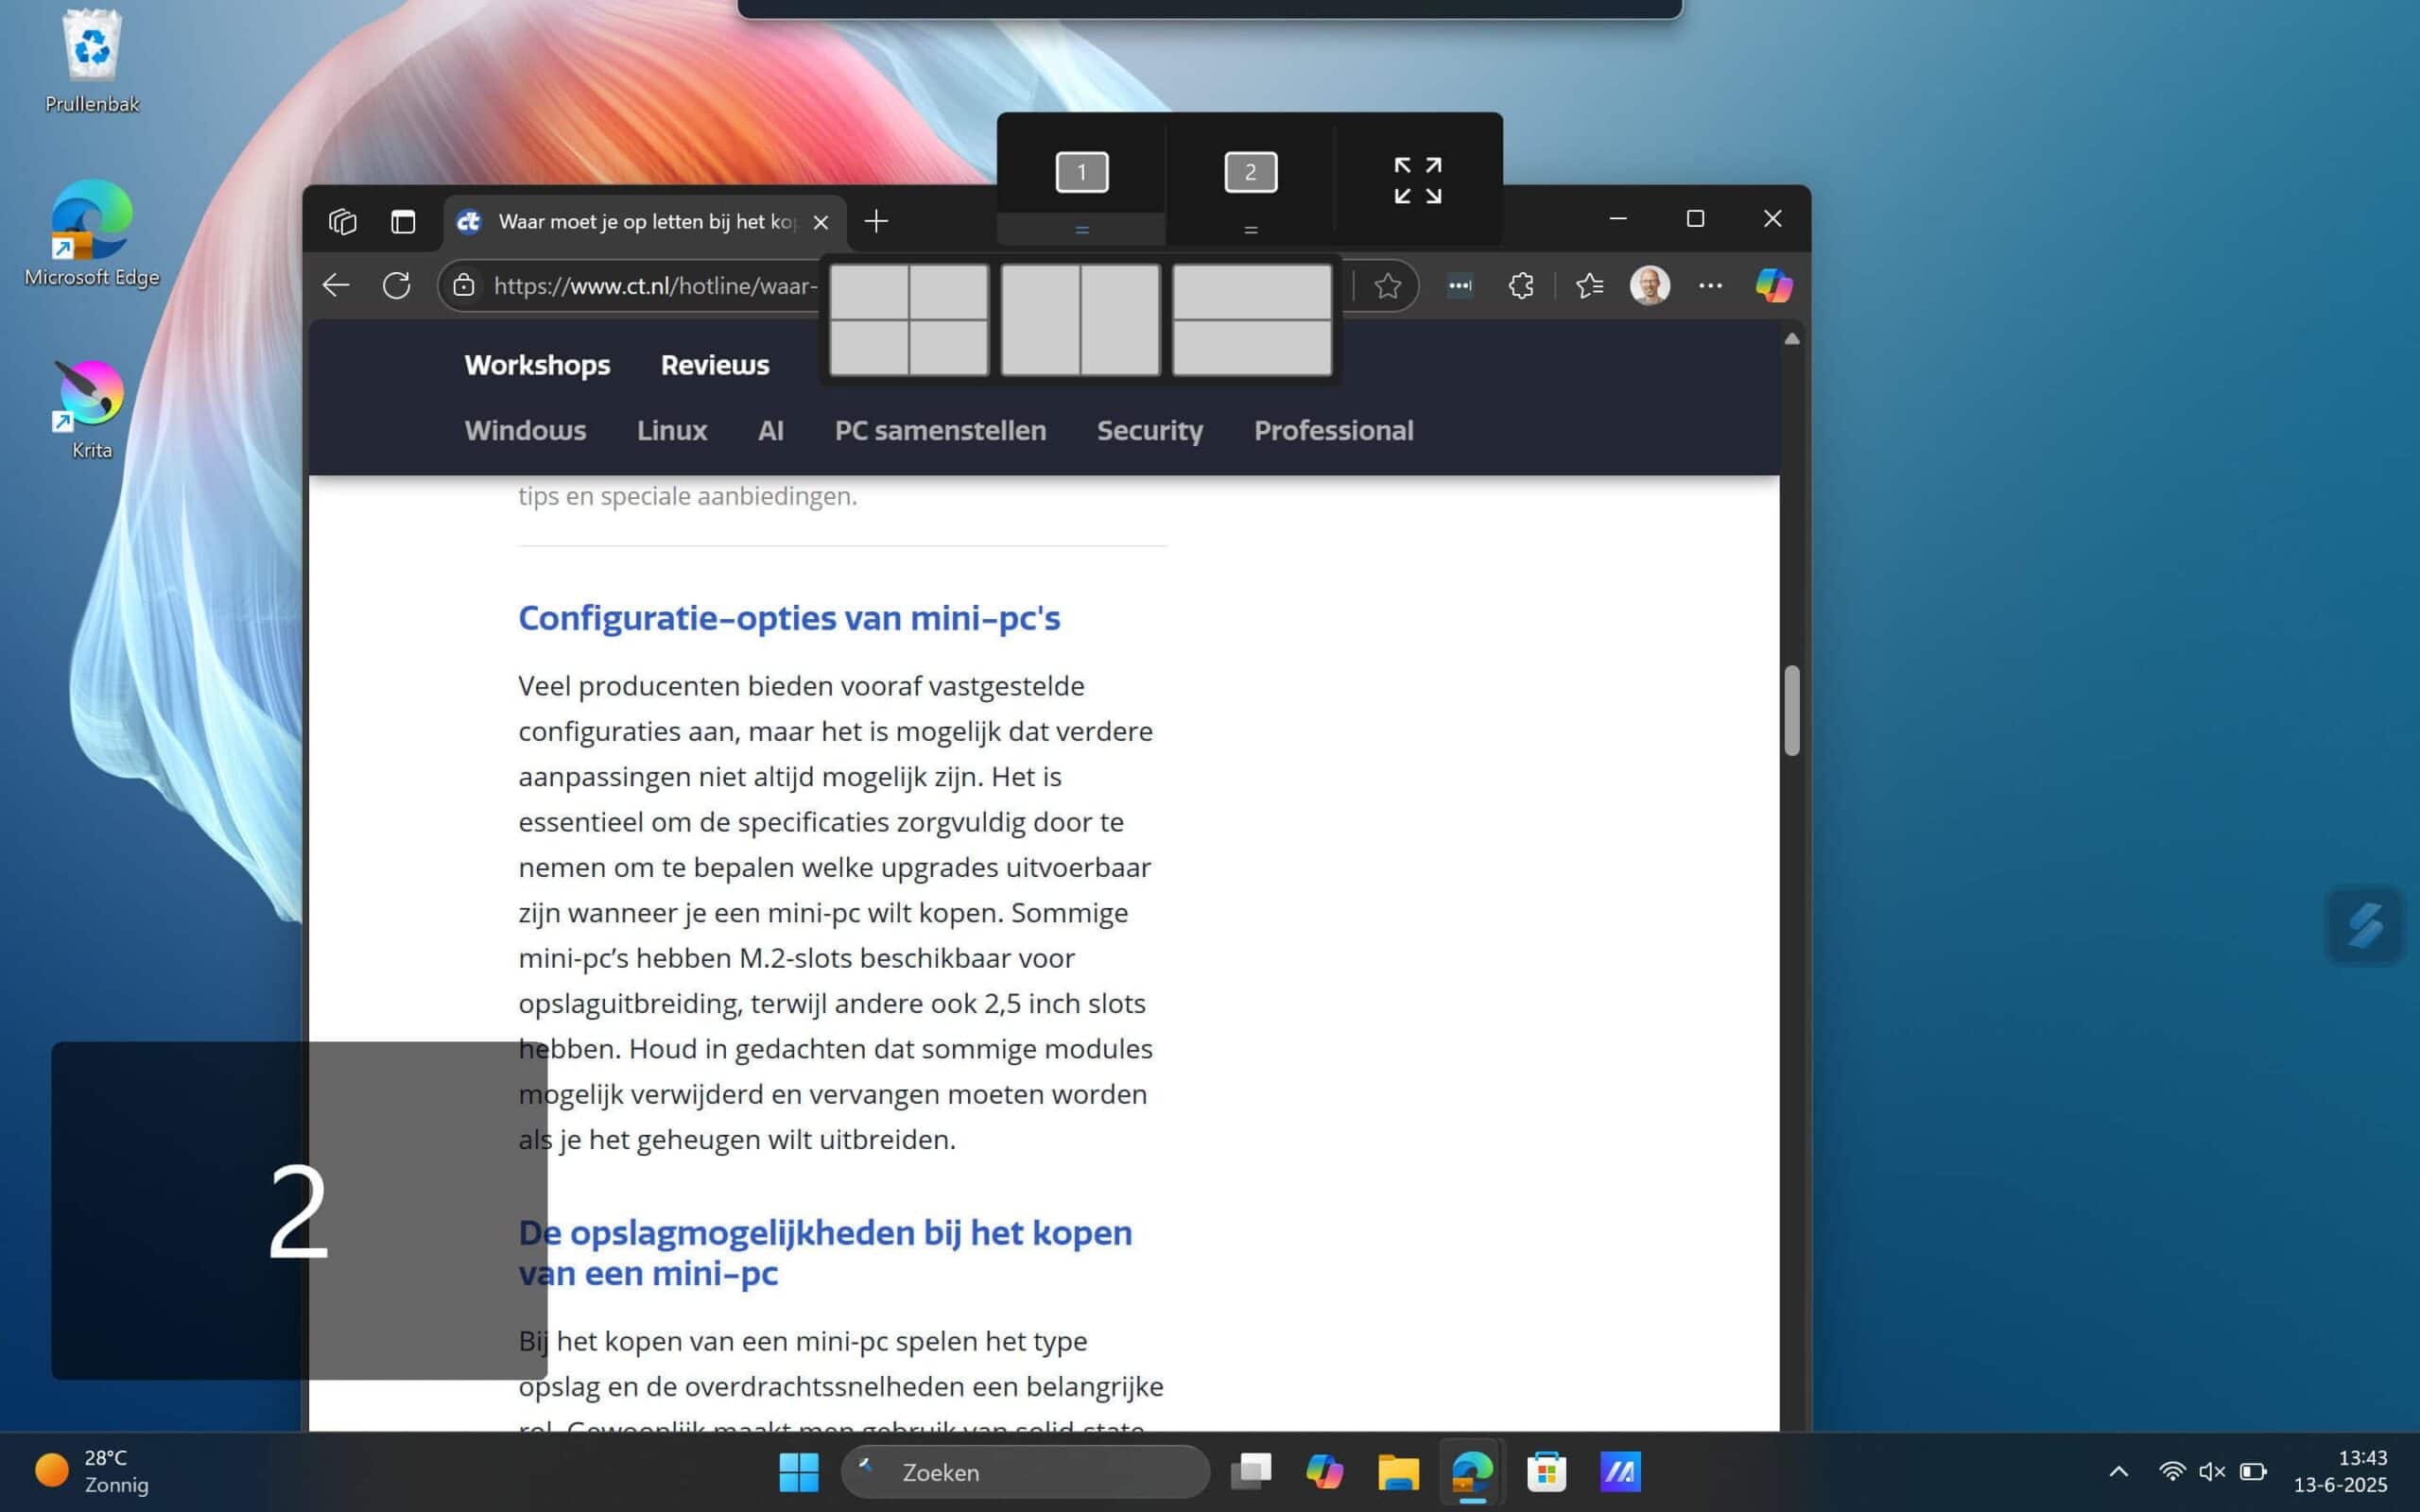2420x1512 pixels.
Task: Select display 2 in the snap overlay
Action: (1250, 172)
